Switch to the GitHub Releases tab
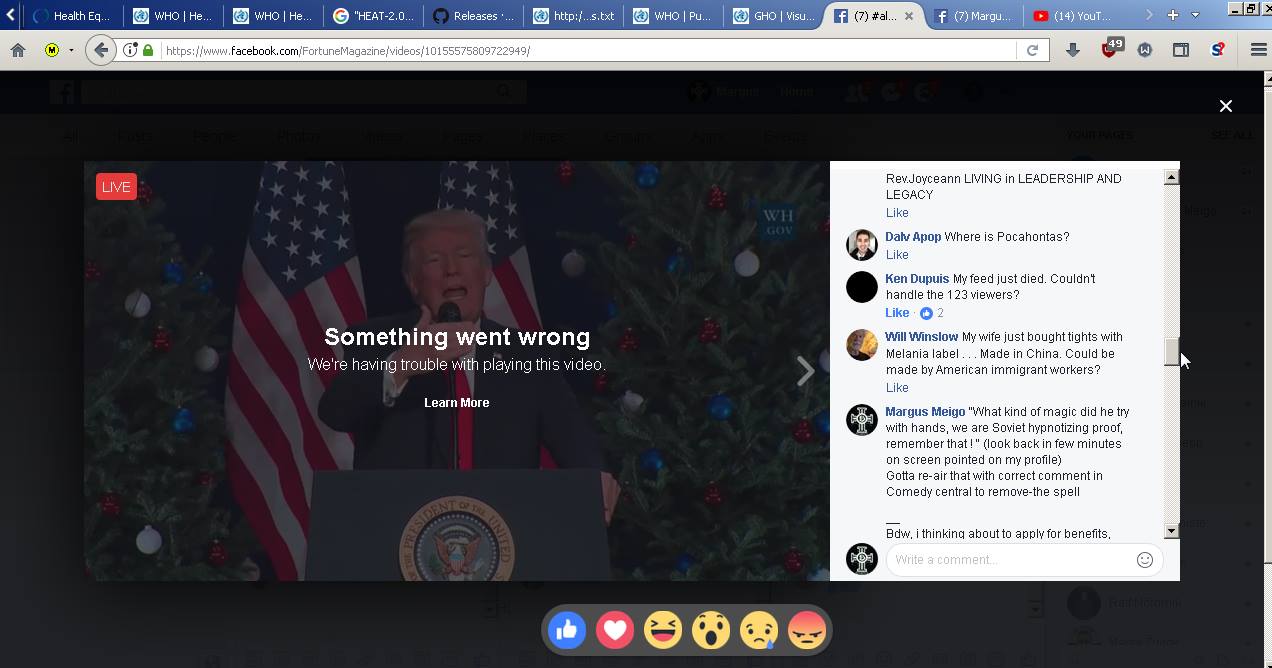The height and width of the screenshot is (668, 1272). coord(473,16)
